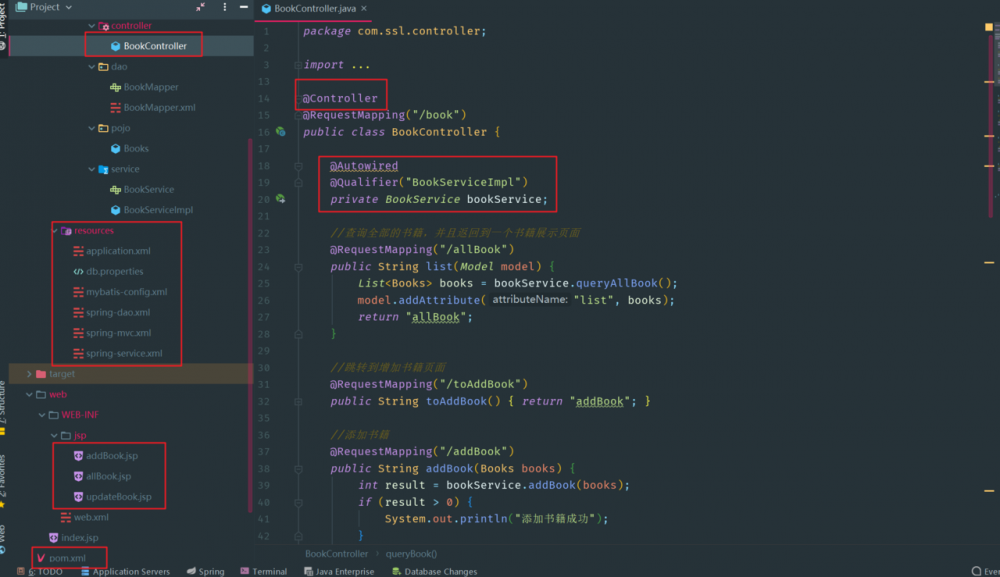
Task: Open the Spring tool window
Action: tap(206, 572)
